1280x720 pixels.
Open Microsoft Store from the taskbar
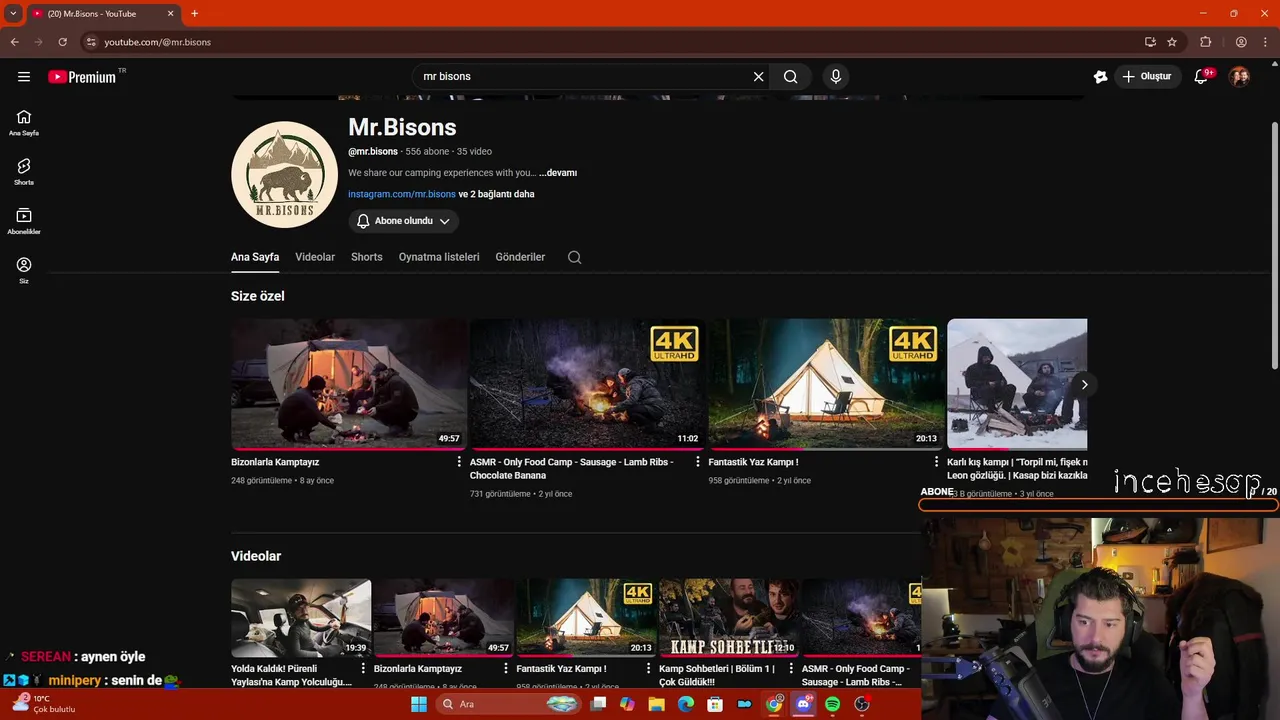[x=715, y=704]
